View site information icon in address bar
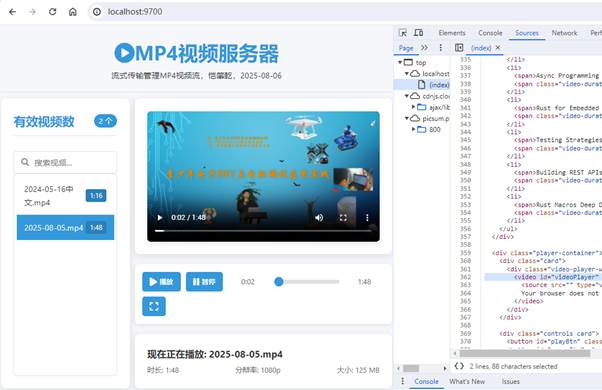 97,12
